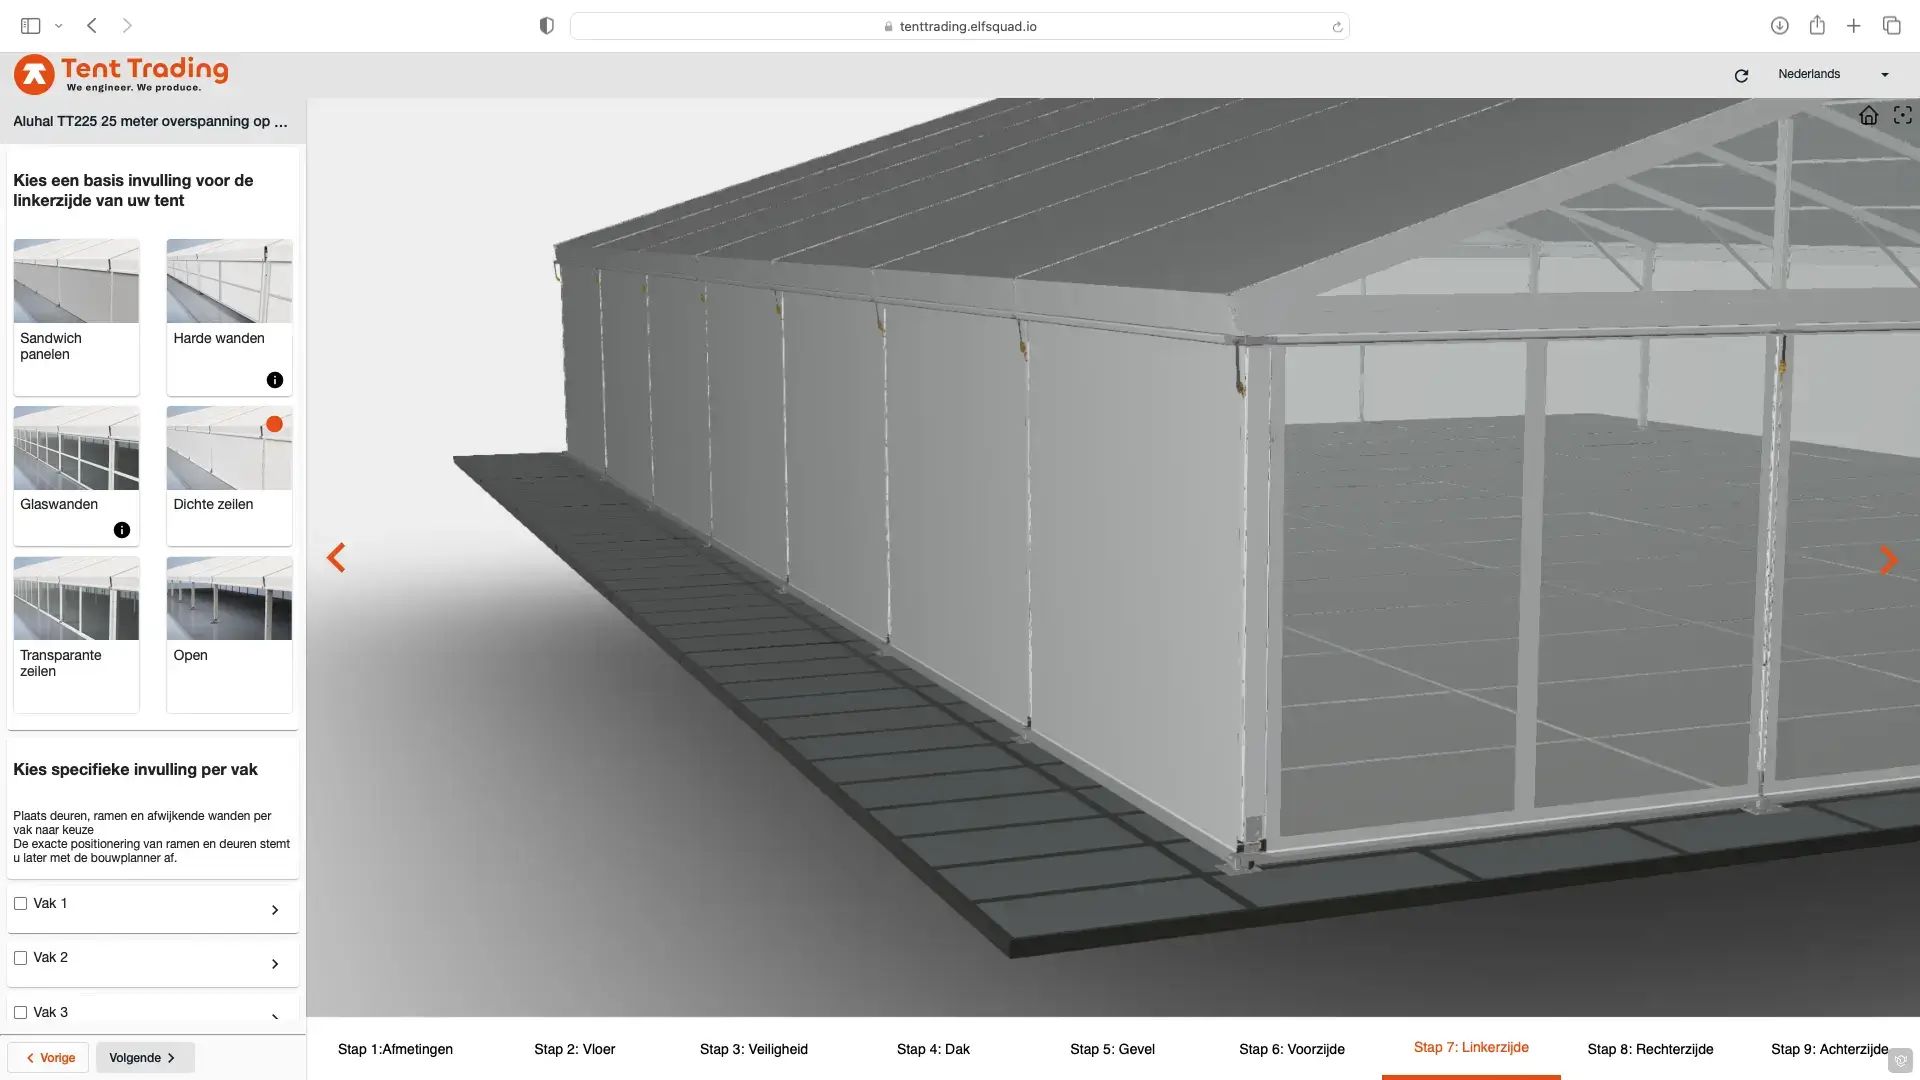Click Aluhal TT225 configuration title
This screenshot has height=1080, width=1920.
(x=150, y=121)
